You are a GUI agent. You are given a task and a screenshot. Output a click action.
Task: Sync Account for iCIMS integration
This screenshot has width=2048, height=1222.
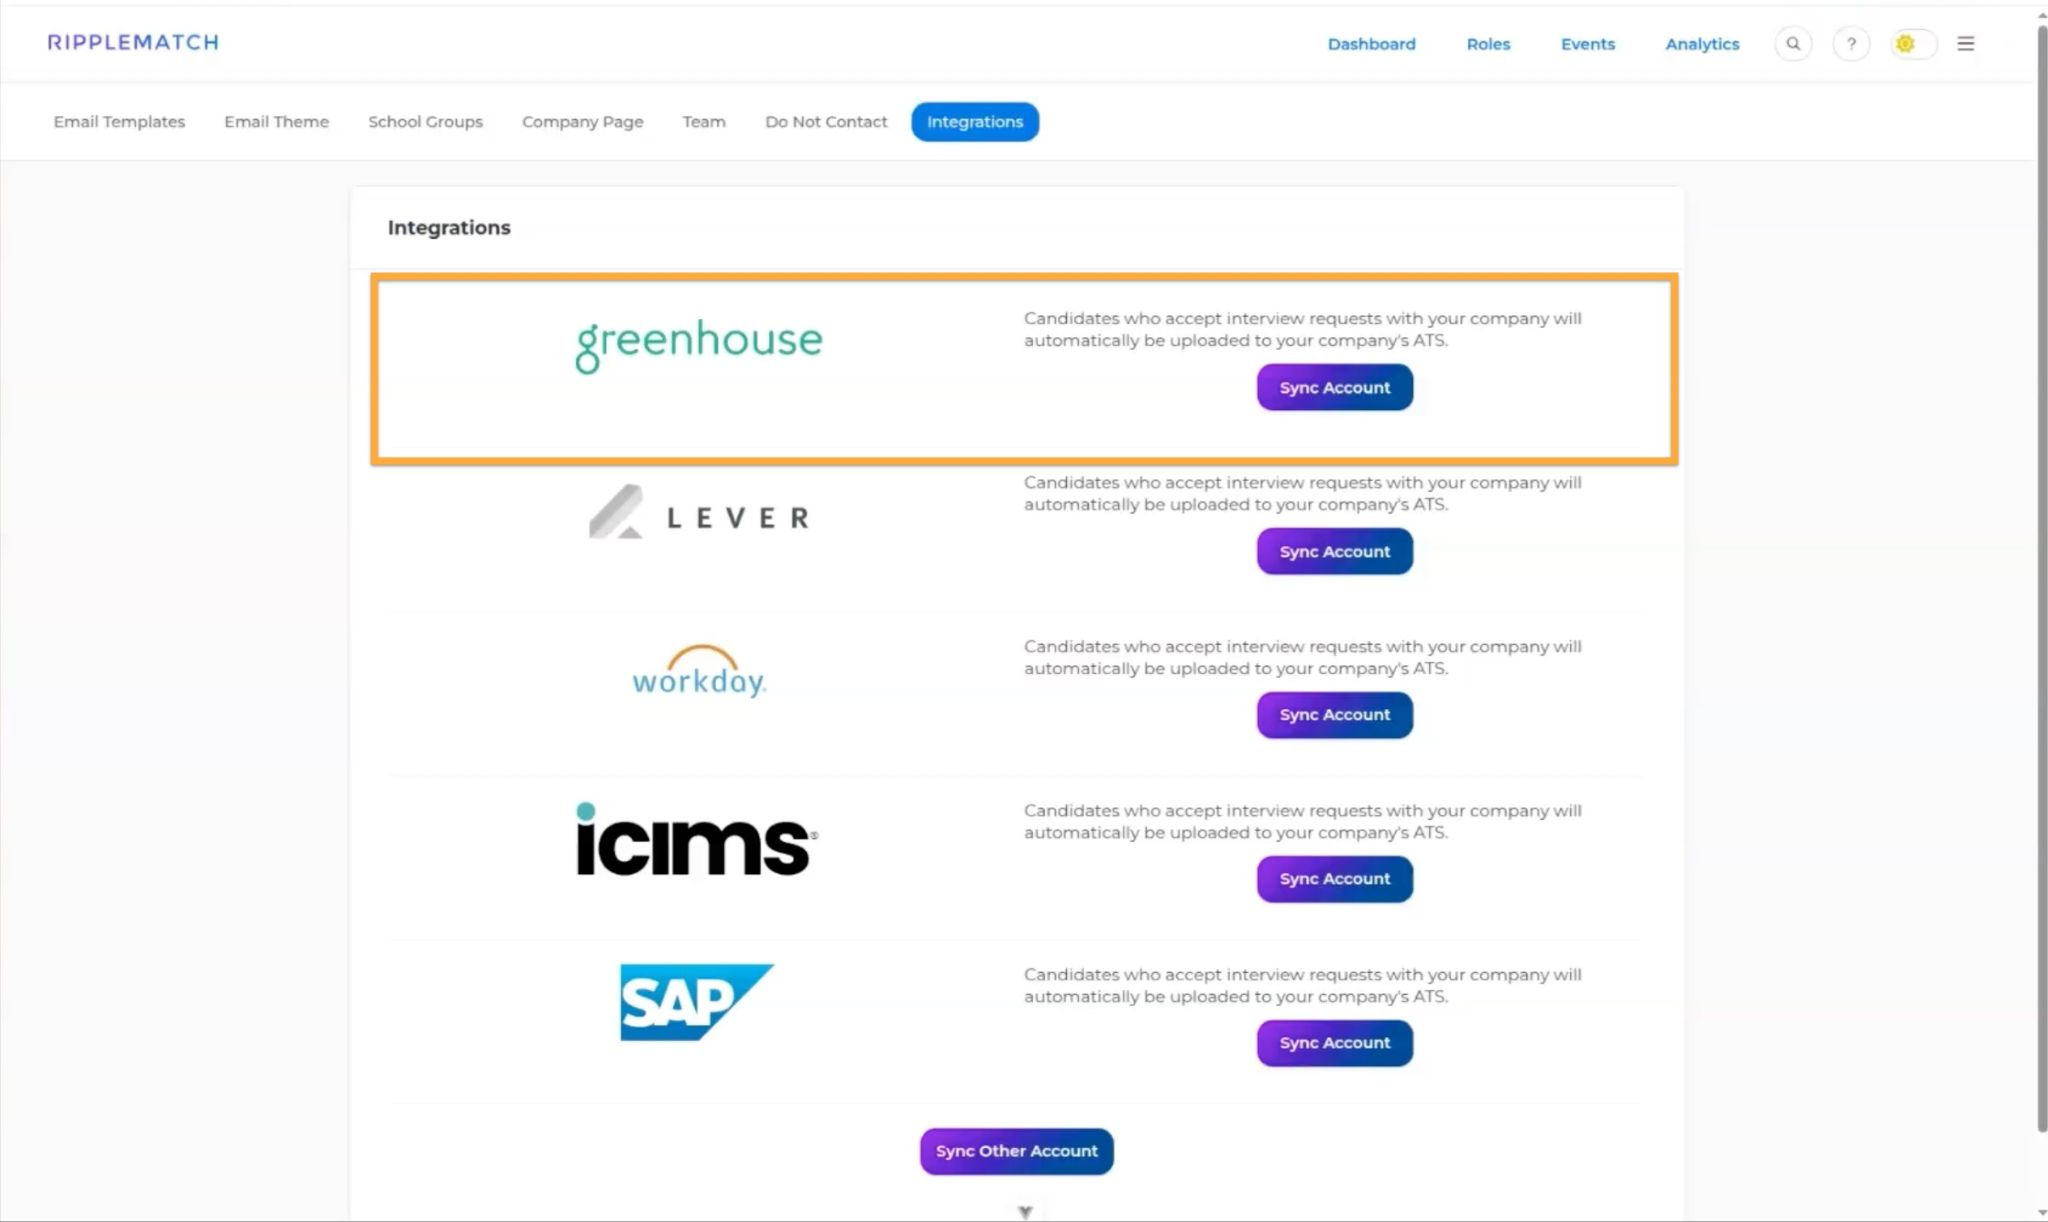tap(1335, 879)
